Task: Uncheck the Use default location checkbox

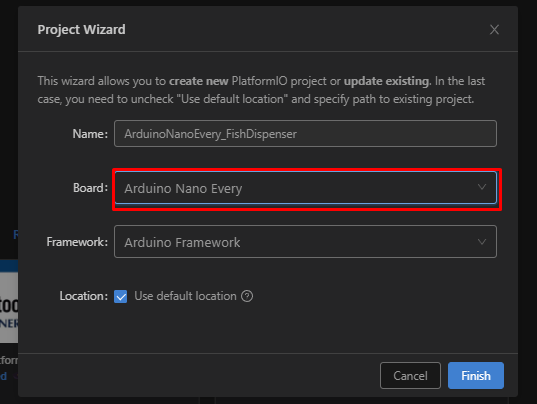Action: [x=121, y=296]
